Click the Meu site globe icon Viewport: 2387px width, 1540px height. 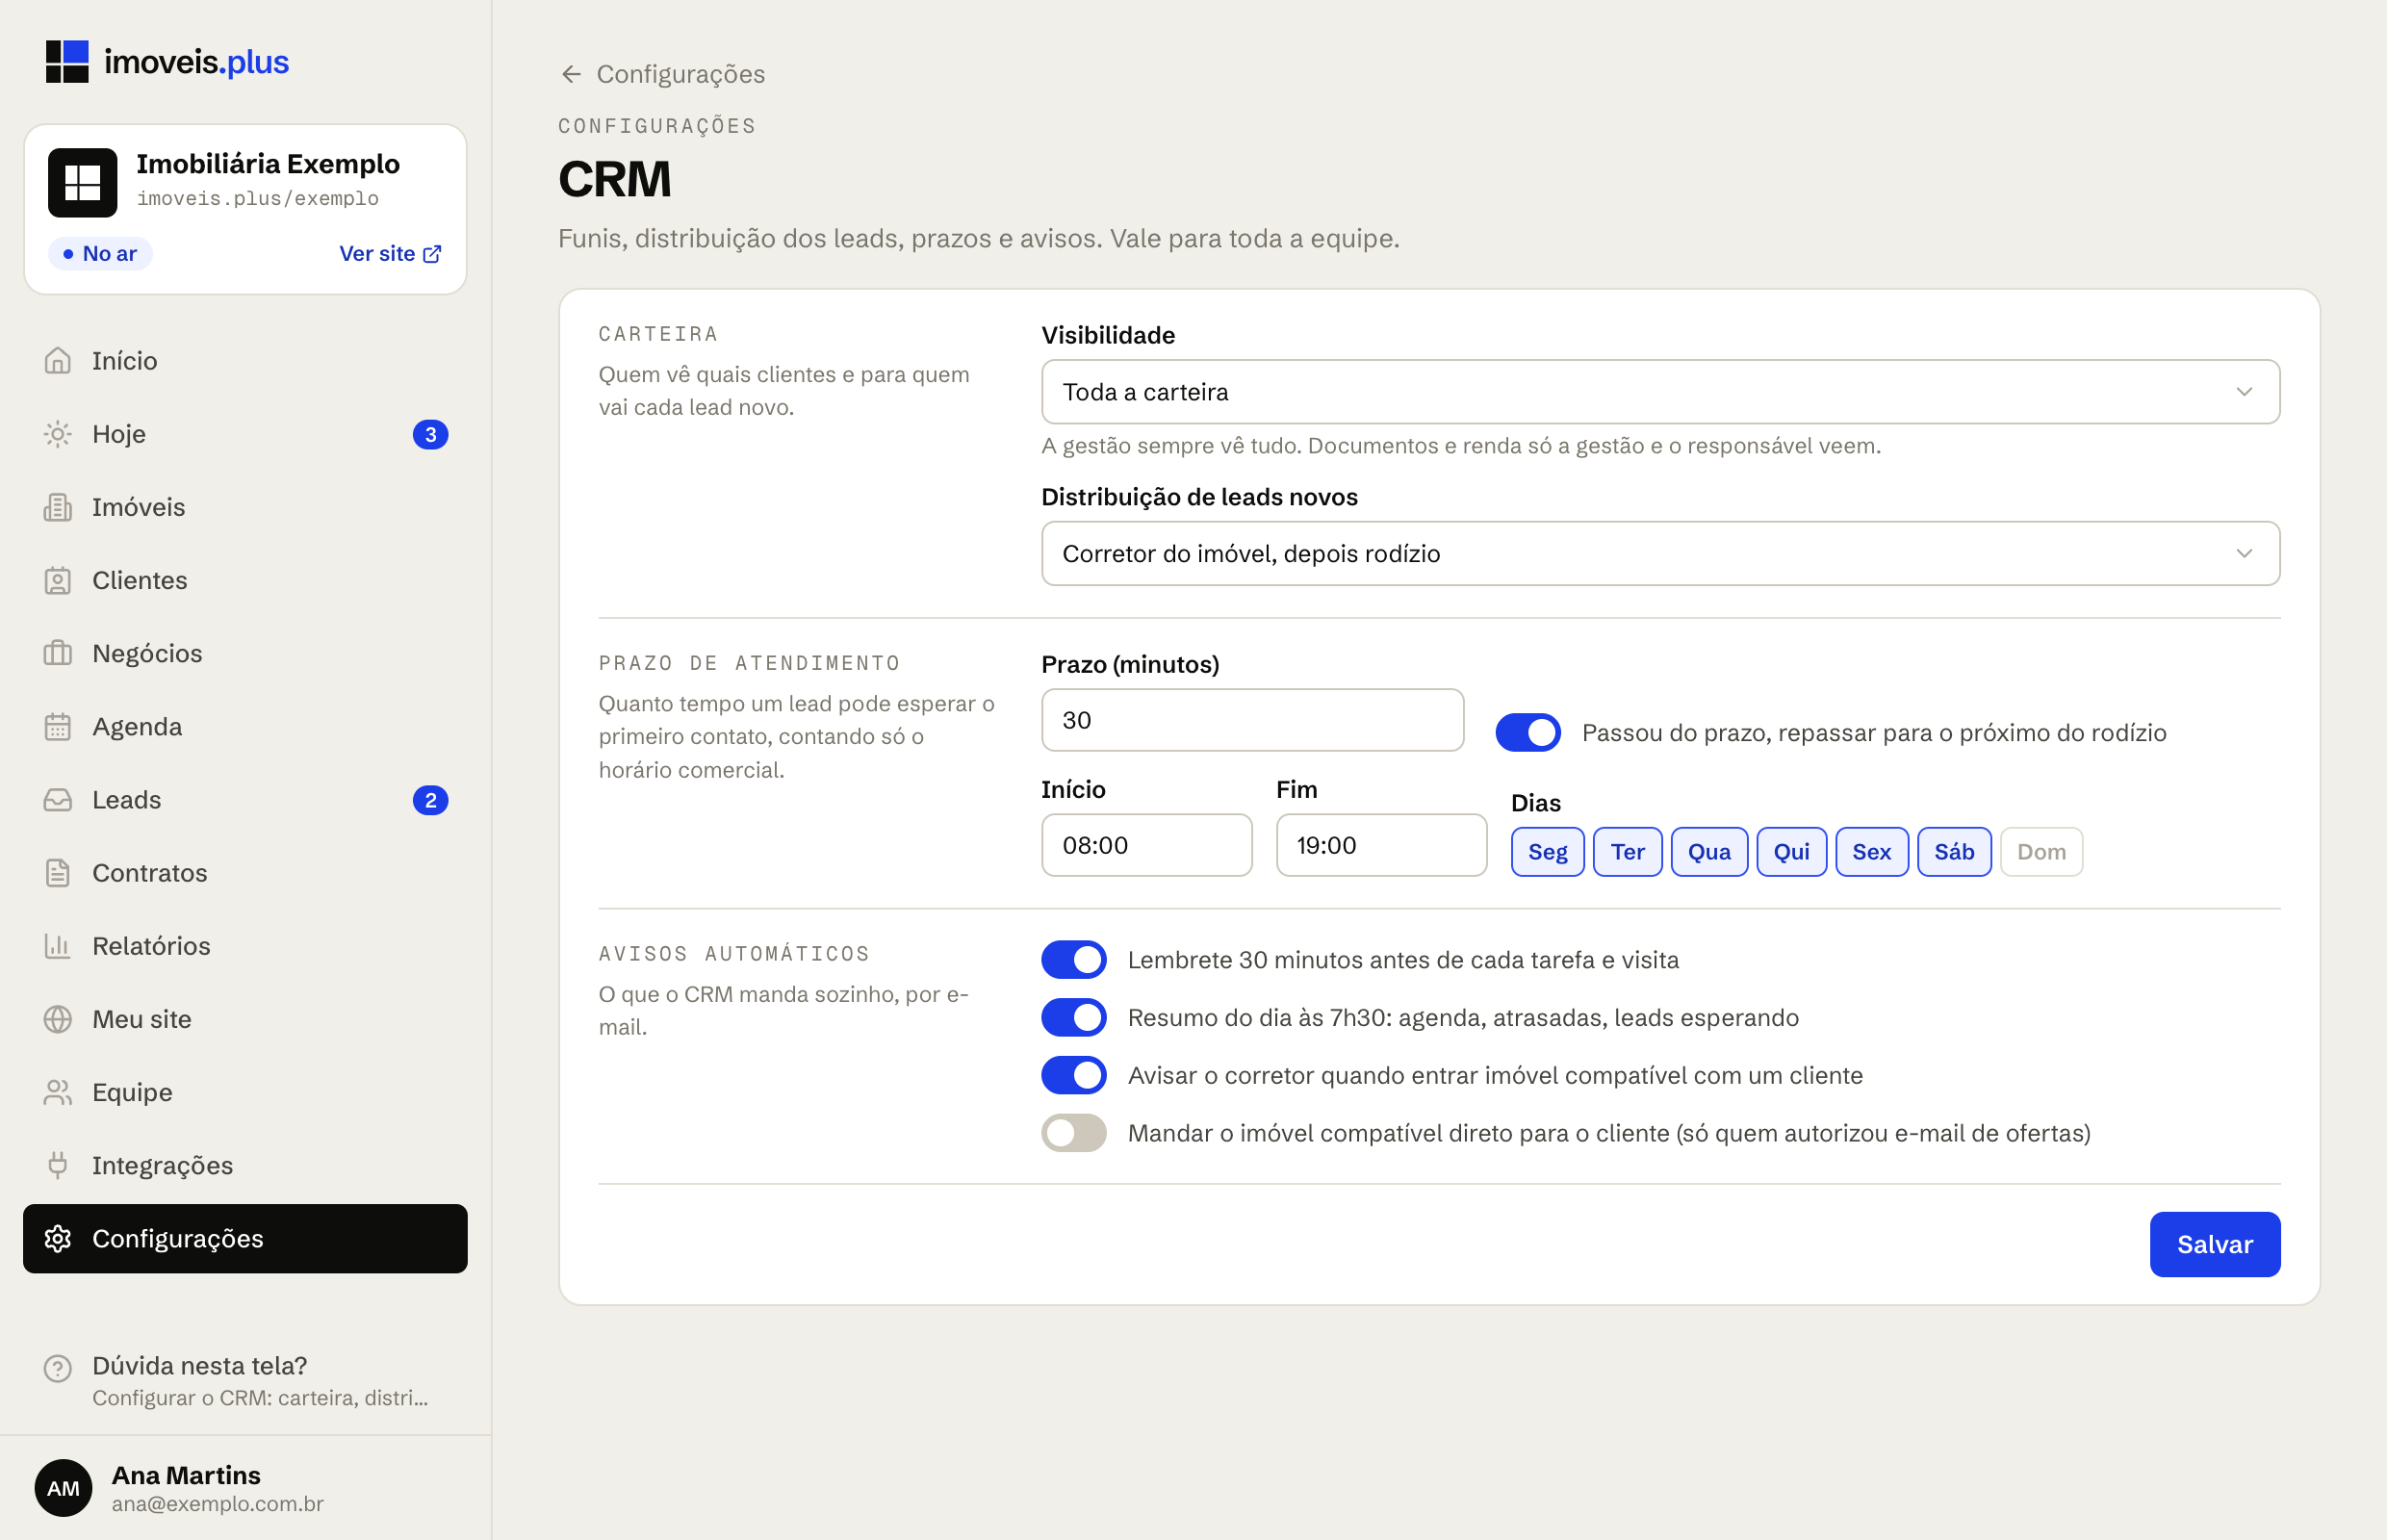(58, 1019)
